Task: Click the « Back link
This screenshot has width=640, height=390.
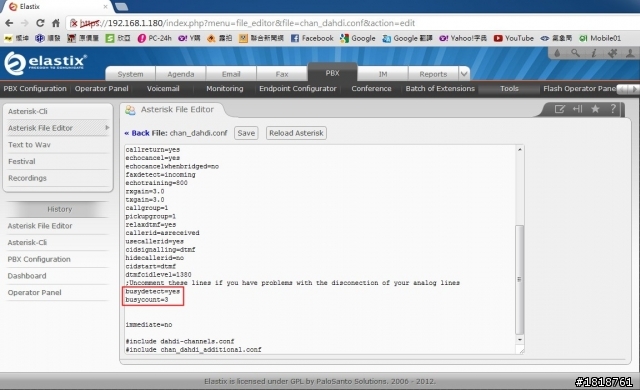Action: pyautogui.click(x=137, y=133)
